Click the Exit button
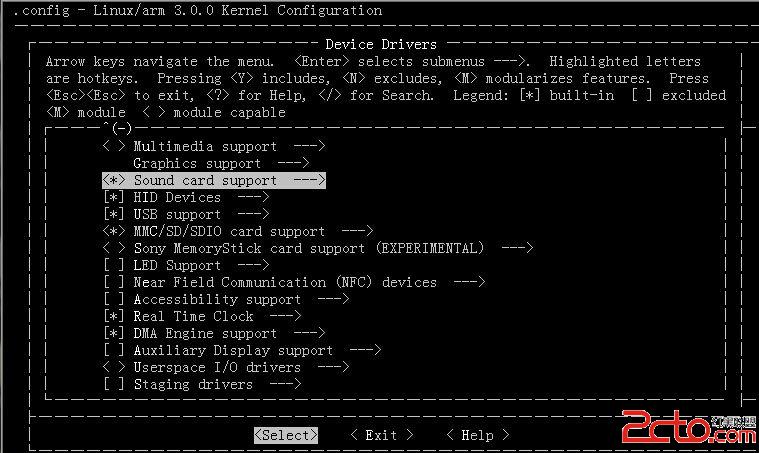This screenshot has width=759, height=453. pyautogui.click(x=381, y=435)
